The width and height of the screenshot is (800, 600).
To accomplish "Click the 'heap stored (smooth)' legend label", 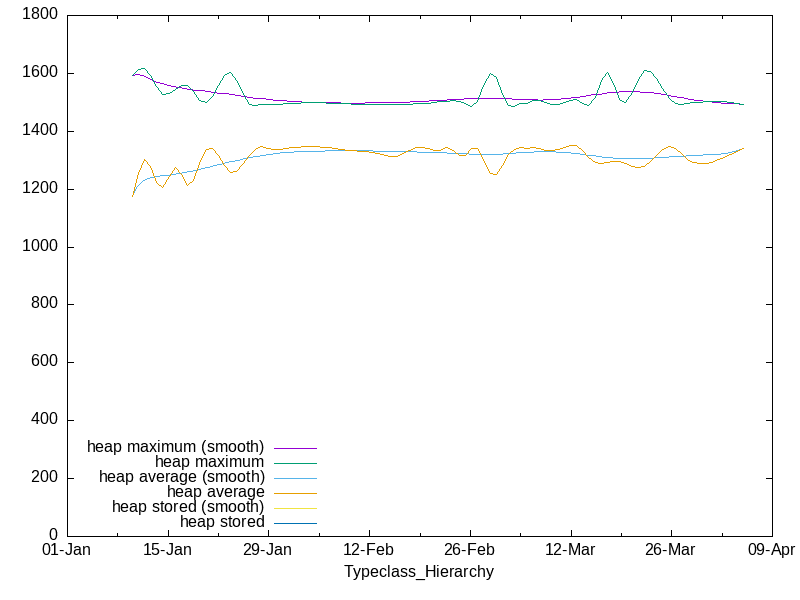I will click(x=188, y=507).
